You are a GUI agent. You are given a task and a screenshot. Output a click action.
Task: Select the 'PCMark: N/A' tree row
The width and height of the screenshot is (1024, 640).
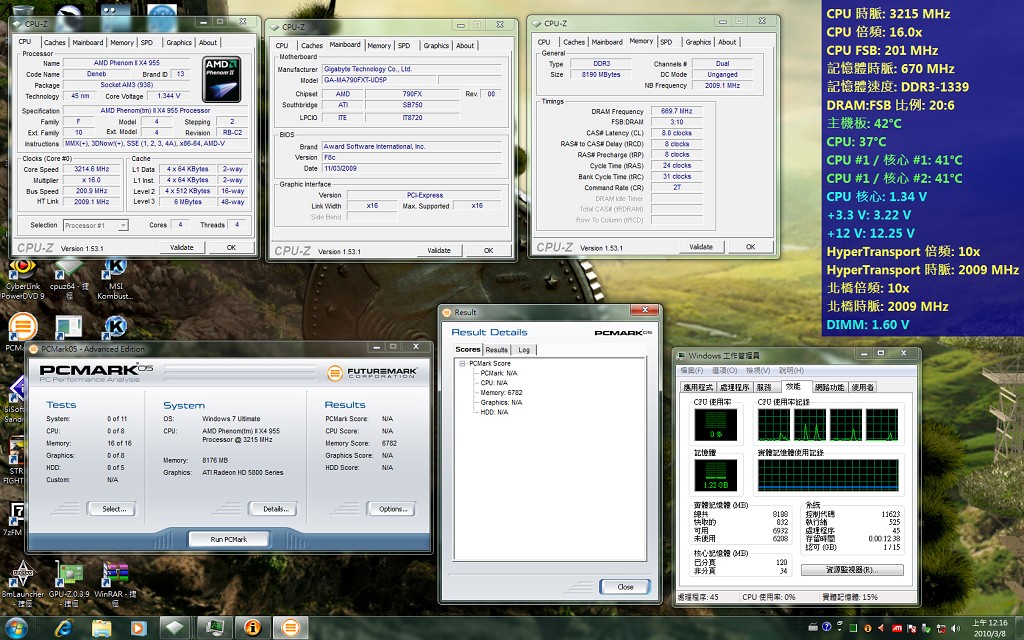[499, 374]
